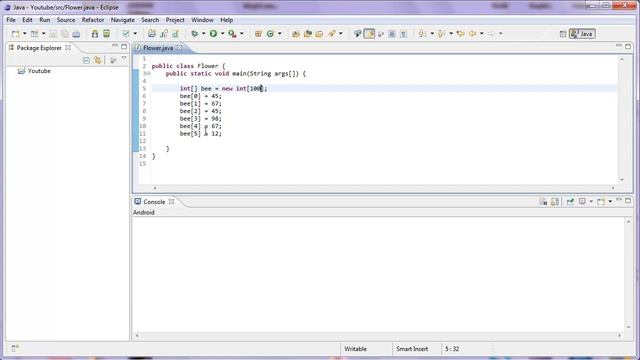Expand the dropdown beside the checkmark icon
Viewport: 640px width, 360px height.
[x=135, y=34]
